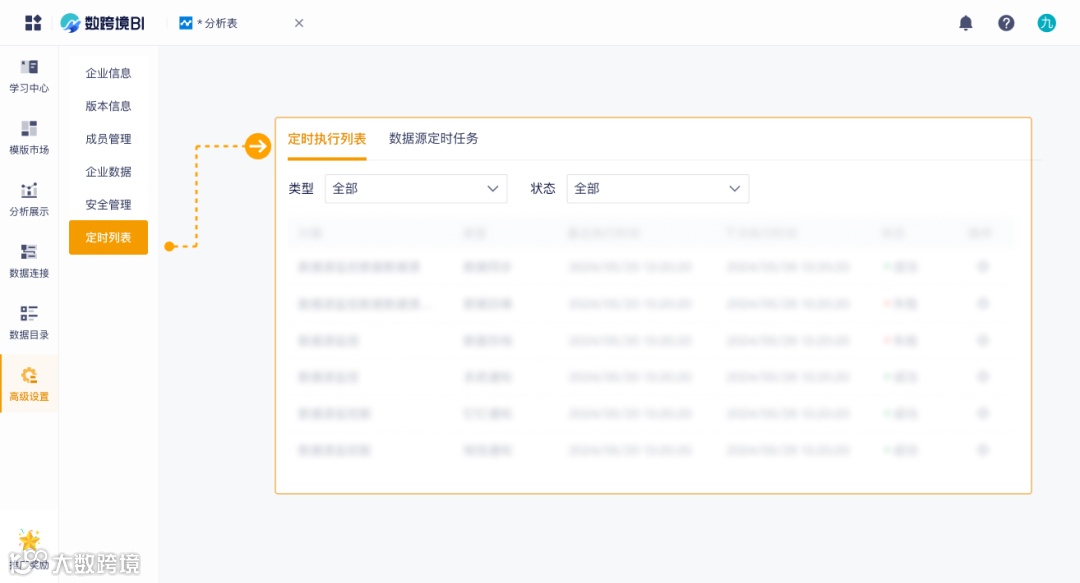The image size is (1080, 583).
Task: Open 高级设置 in sidebar
Action: click(x=29, y=385)
